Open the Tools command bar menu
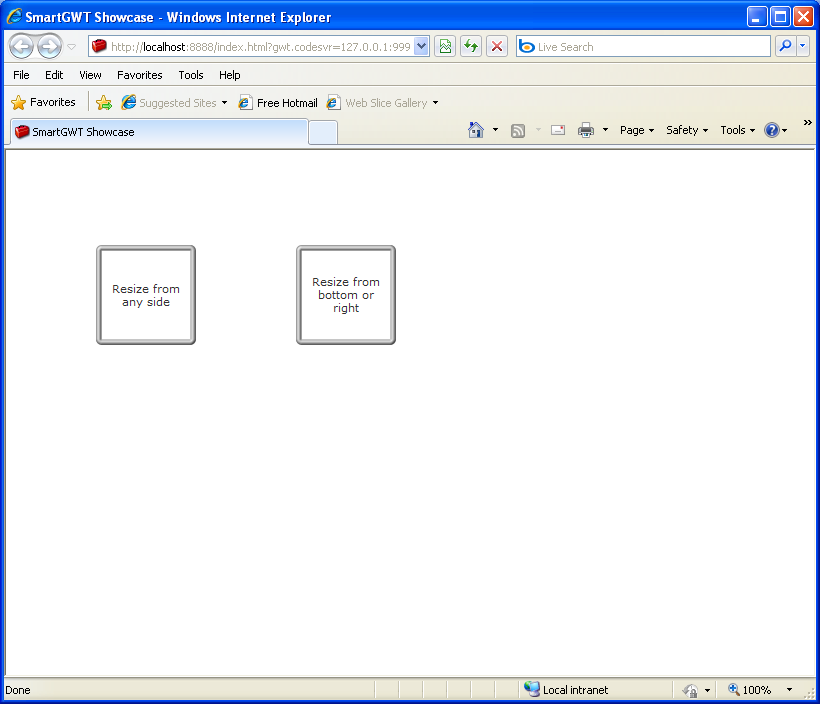The width and height of the screenshot is (820, 704). (x=737, y=130)
